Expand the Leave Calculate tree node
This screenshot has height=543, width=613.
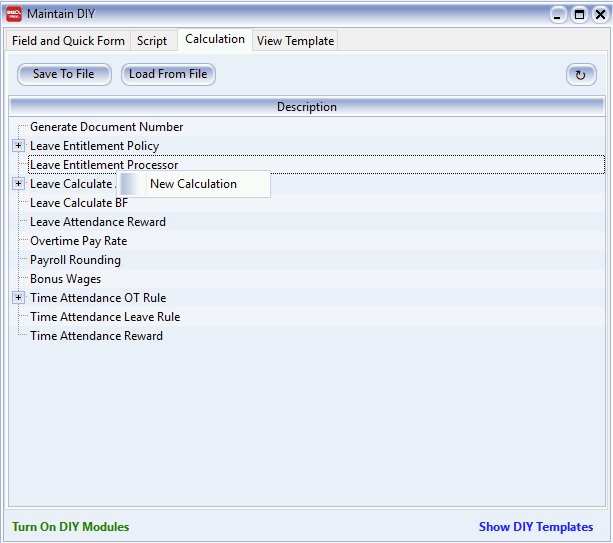pyautogui.click(x=18, y=184)
